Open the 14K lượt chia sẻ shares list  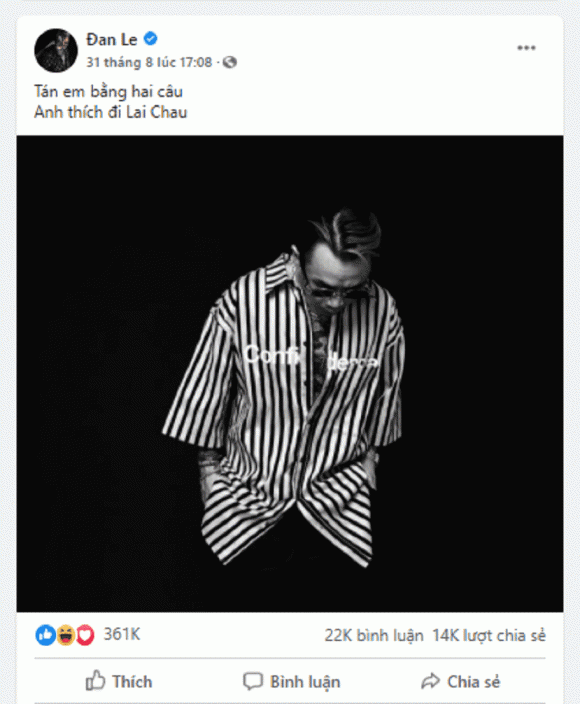pyautogui.click(x=489, y=635)
